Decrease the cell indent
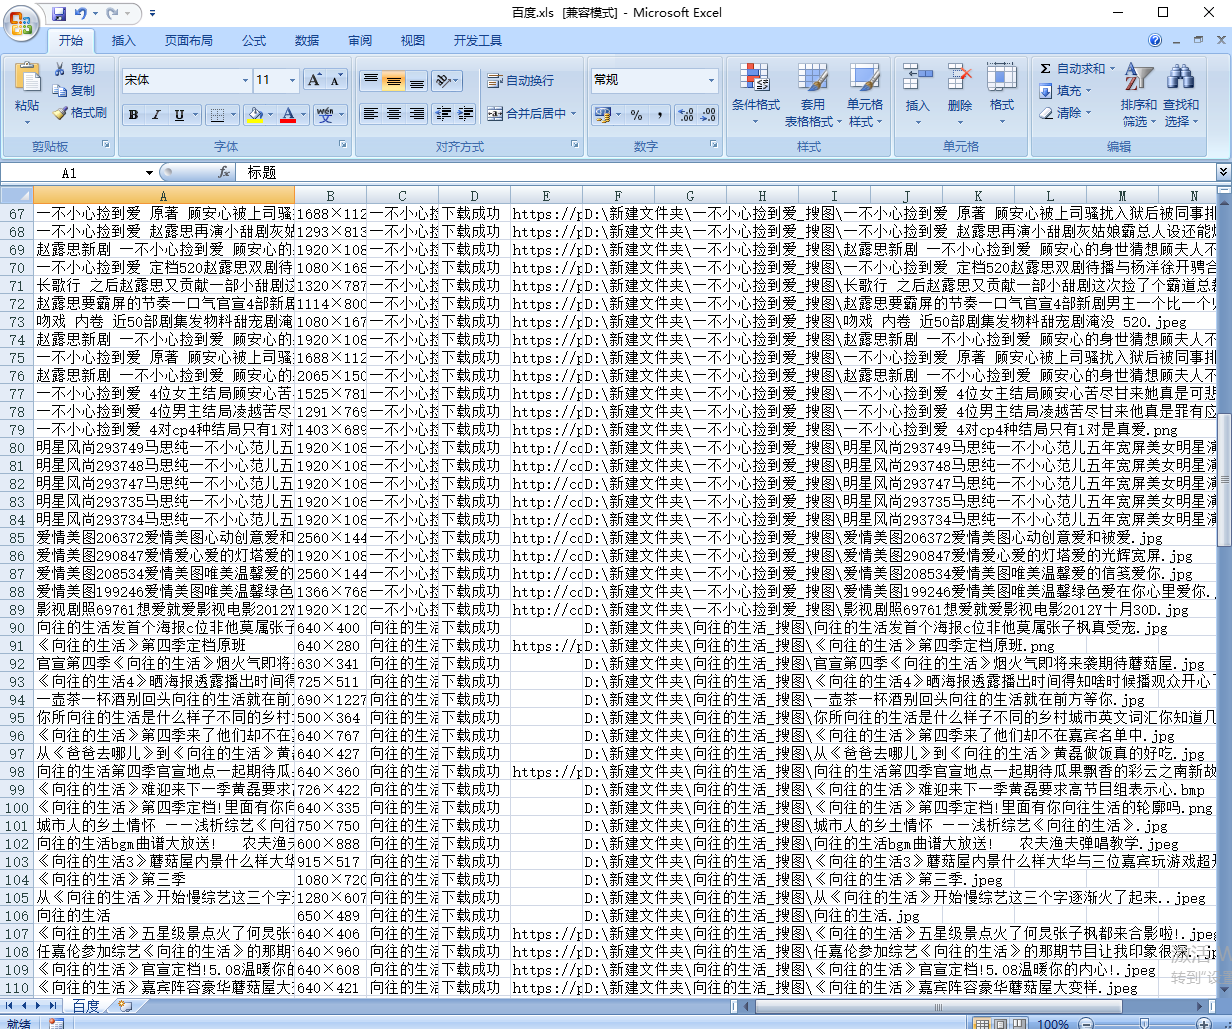The image size is (1232, 1029). click(x=443, y=114)
